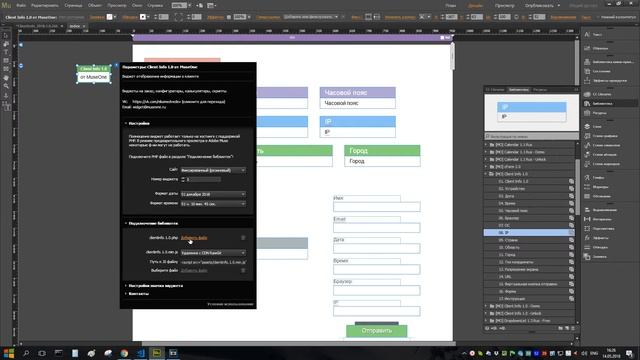The image size is (640, 360).
Task: Click Условия использования link in widget panel
Action: tap(230, 304)
